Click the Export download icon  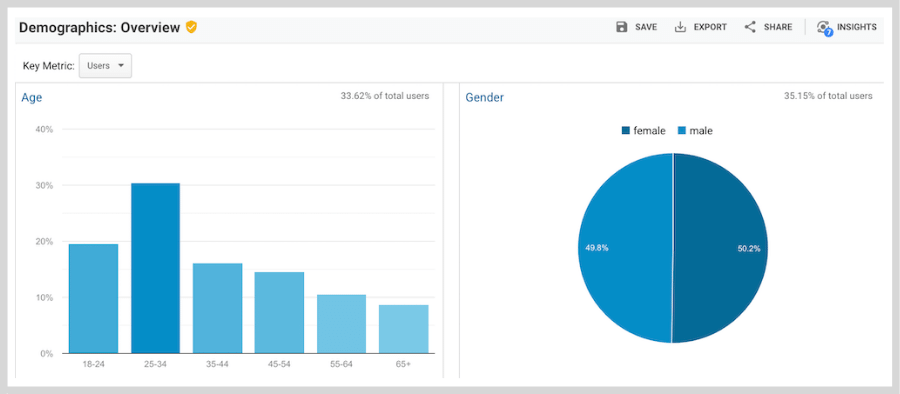tap(680, 27)
